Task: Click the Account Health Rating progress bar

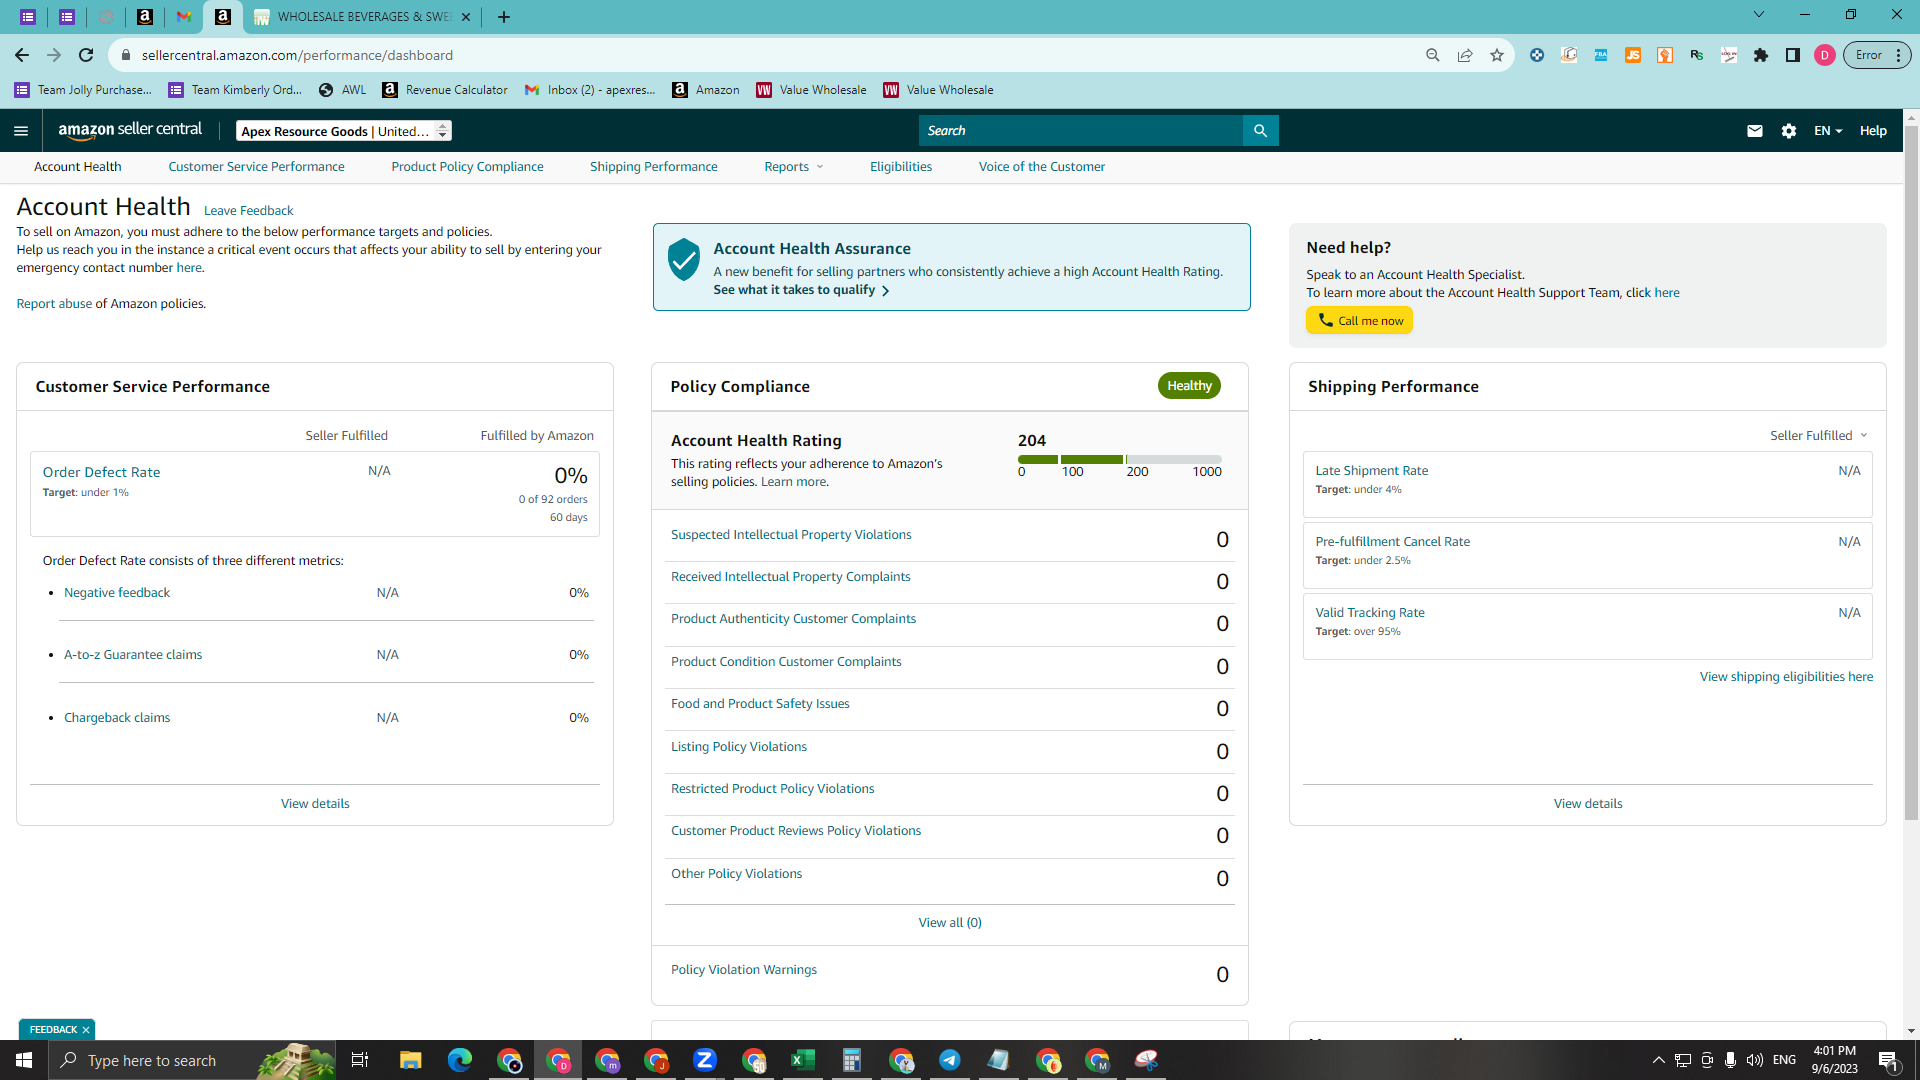Action: click(1120, 459)
